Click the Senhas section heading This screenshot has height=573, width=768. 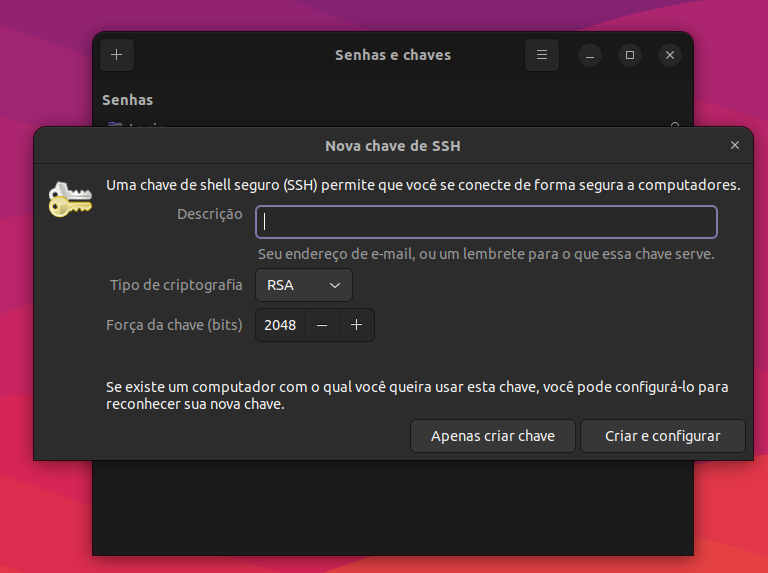127,100
